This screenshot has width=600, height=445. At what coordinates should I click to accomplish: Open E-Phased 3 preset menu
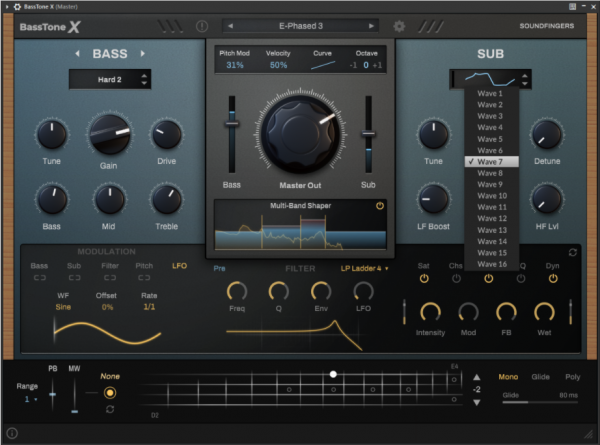301,26
